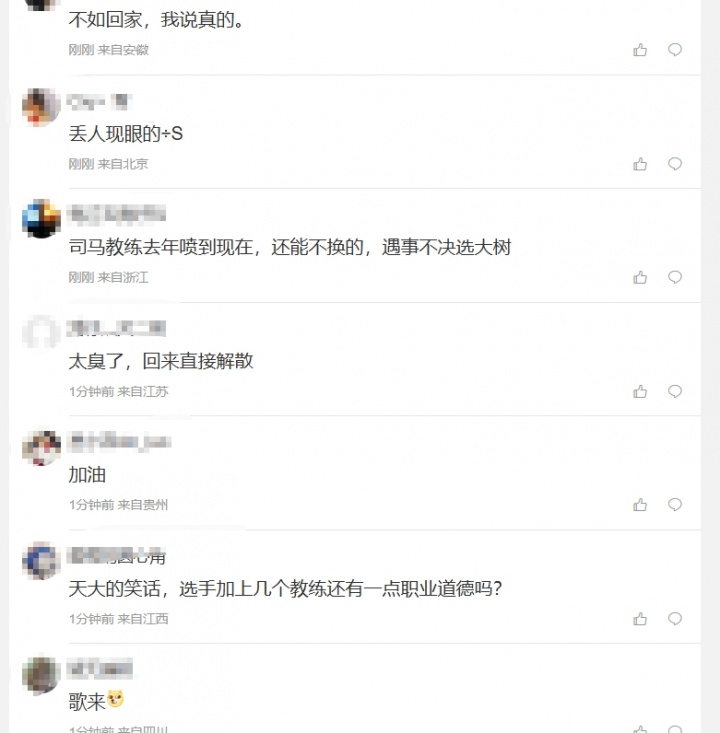Open username above "太臭了" comment
The height and width of the screenshot is (733, 720).
pyautogui.click(x=116, y=328)
